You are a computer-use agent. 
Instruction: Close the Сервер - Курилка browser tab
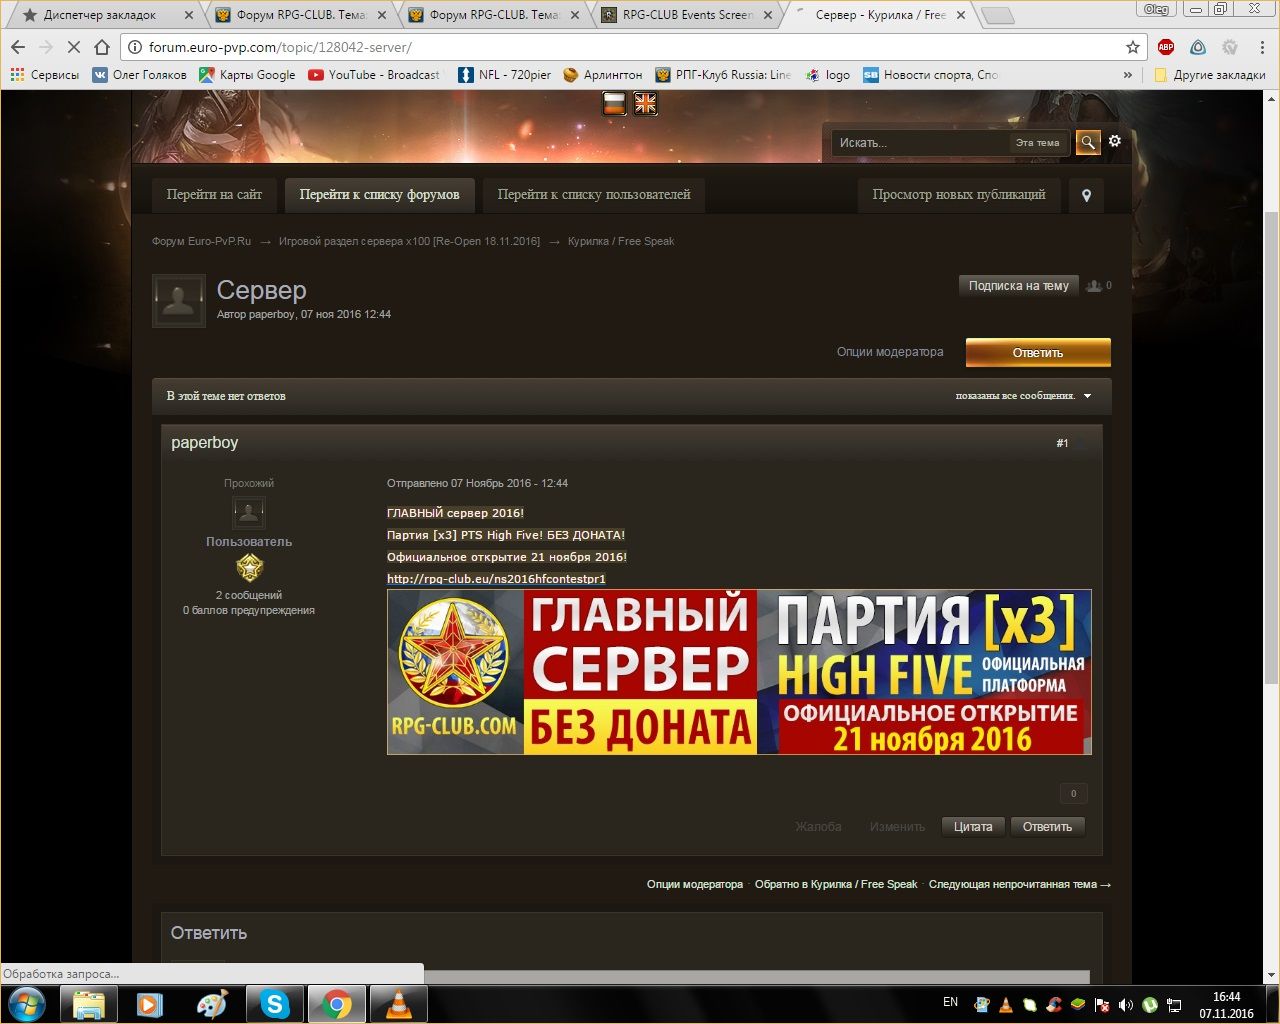(960, 15)
